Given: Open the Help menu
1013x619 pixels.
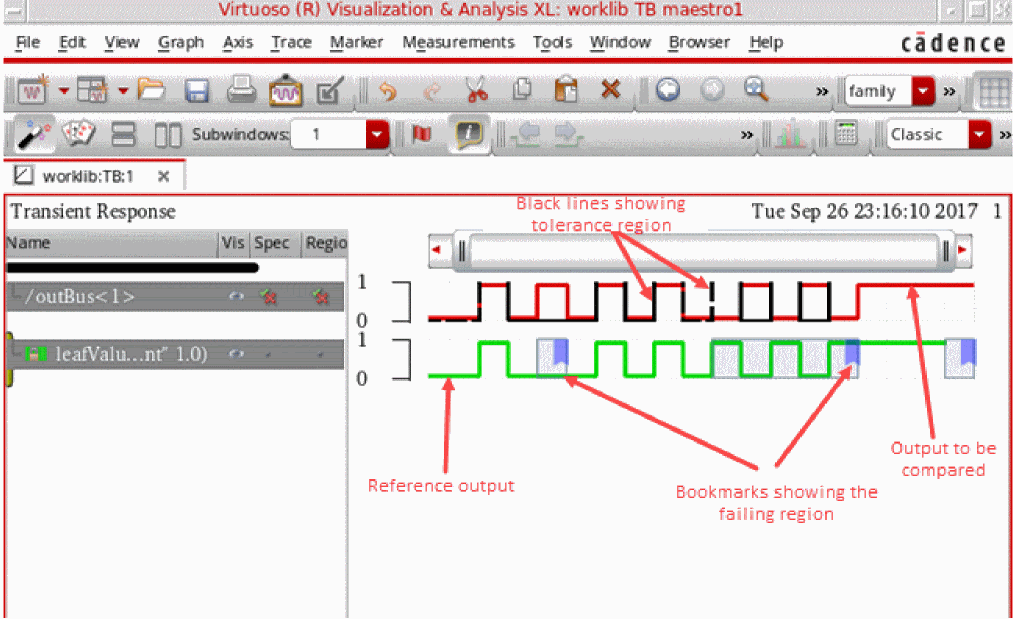Looking at the screenshot, I should [766, 43].
